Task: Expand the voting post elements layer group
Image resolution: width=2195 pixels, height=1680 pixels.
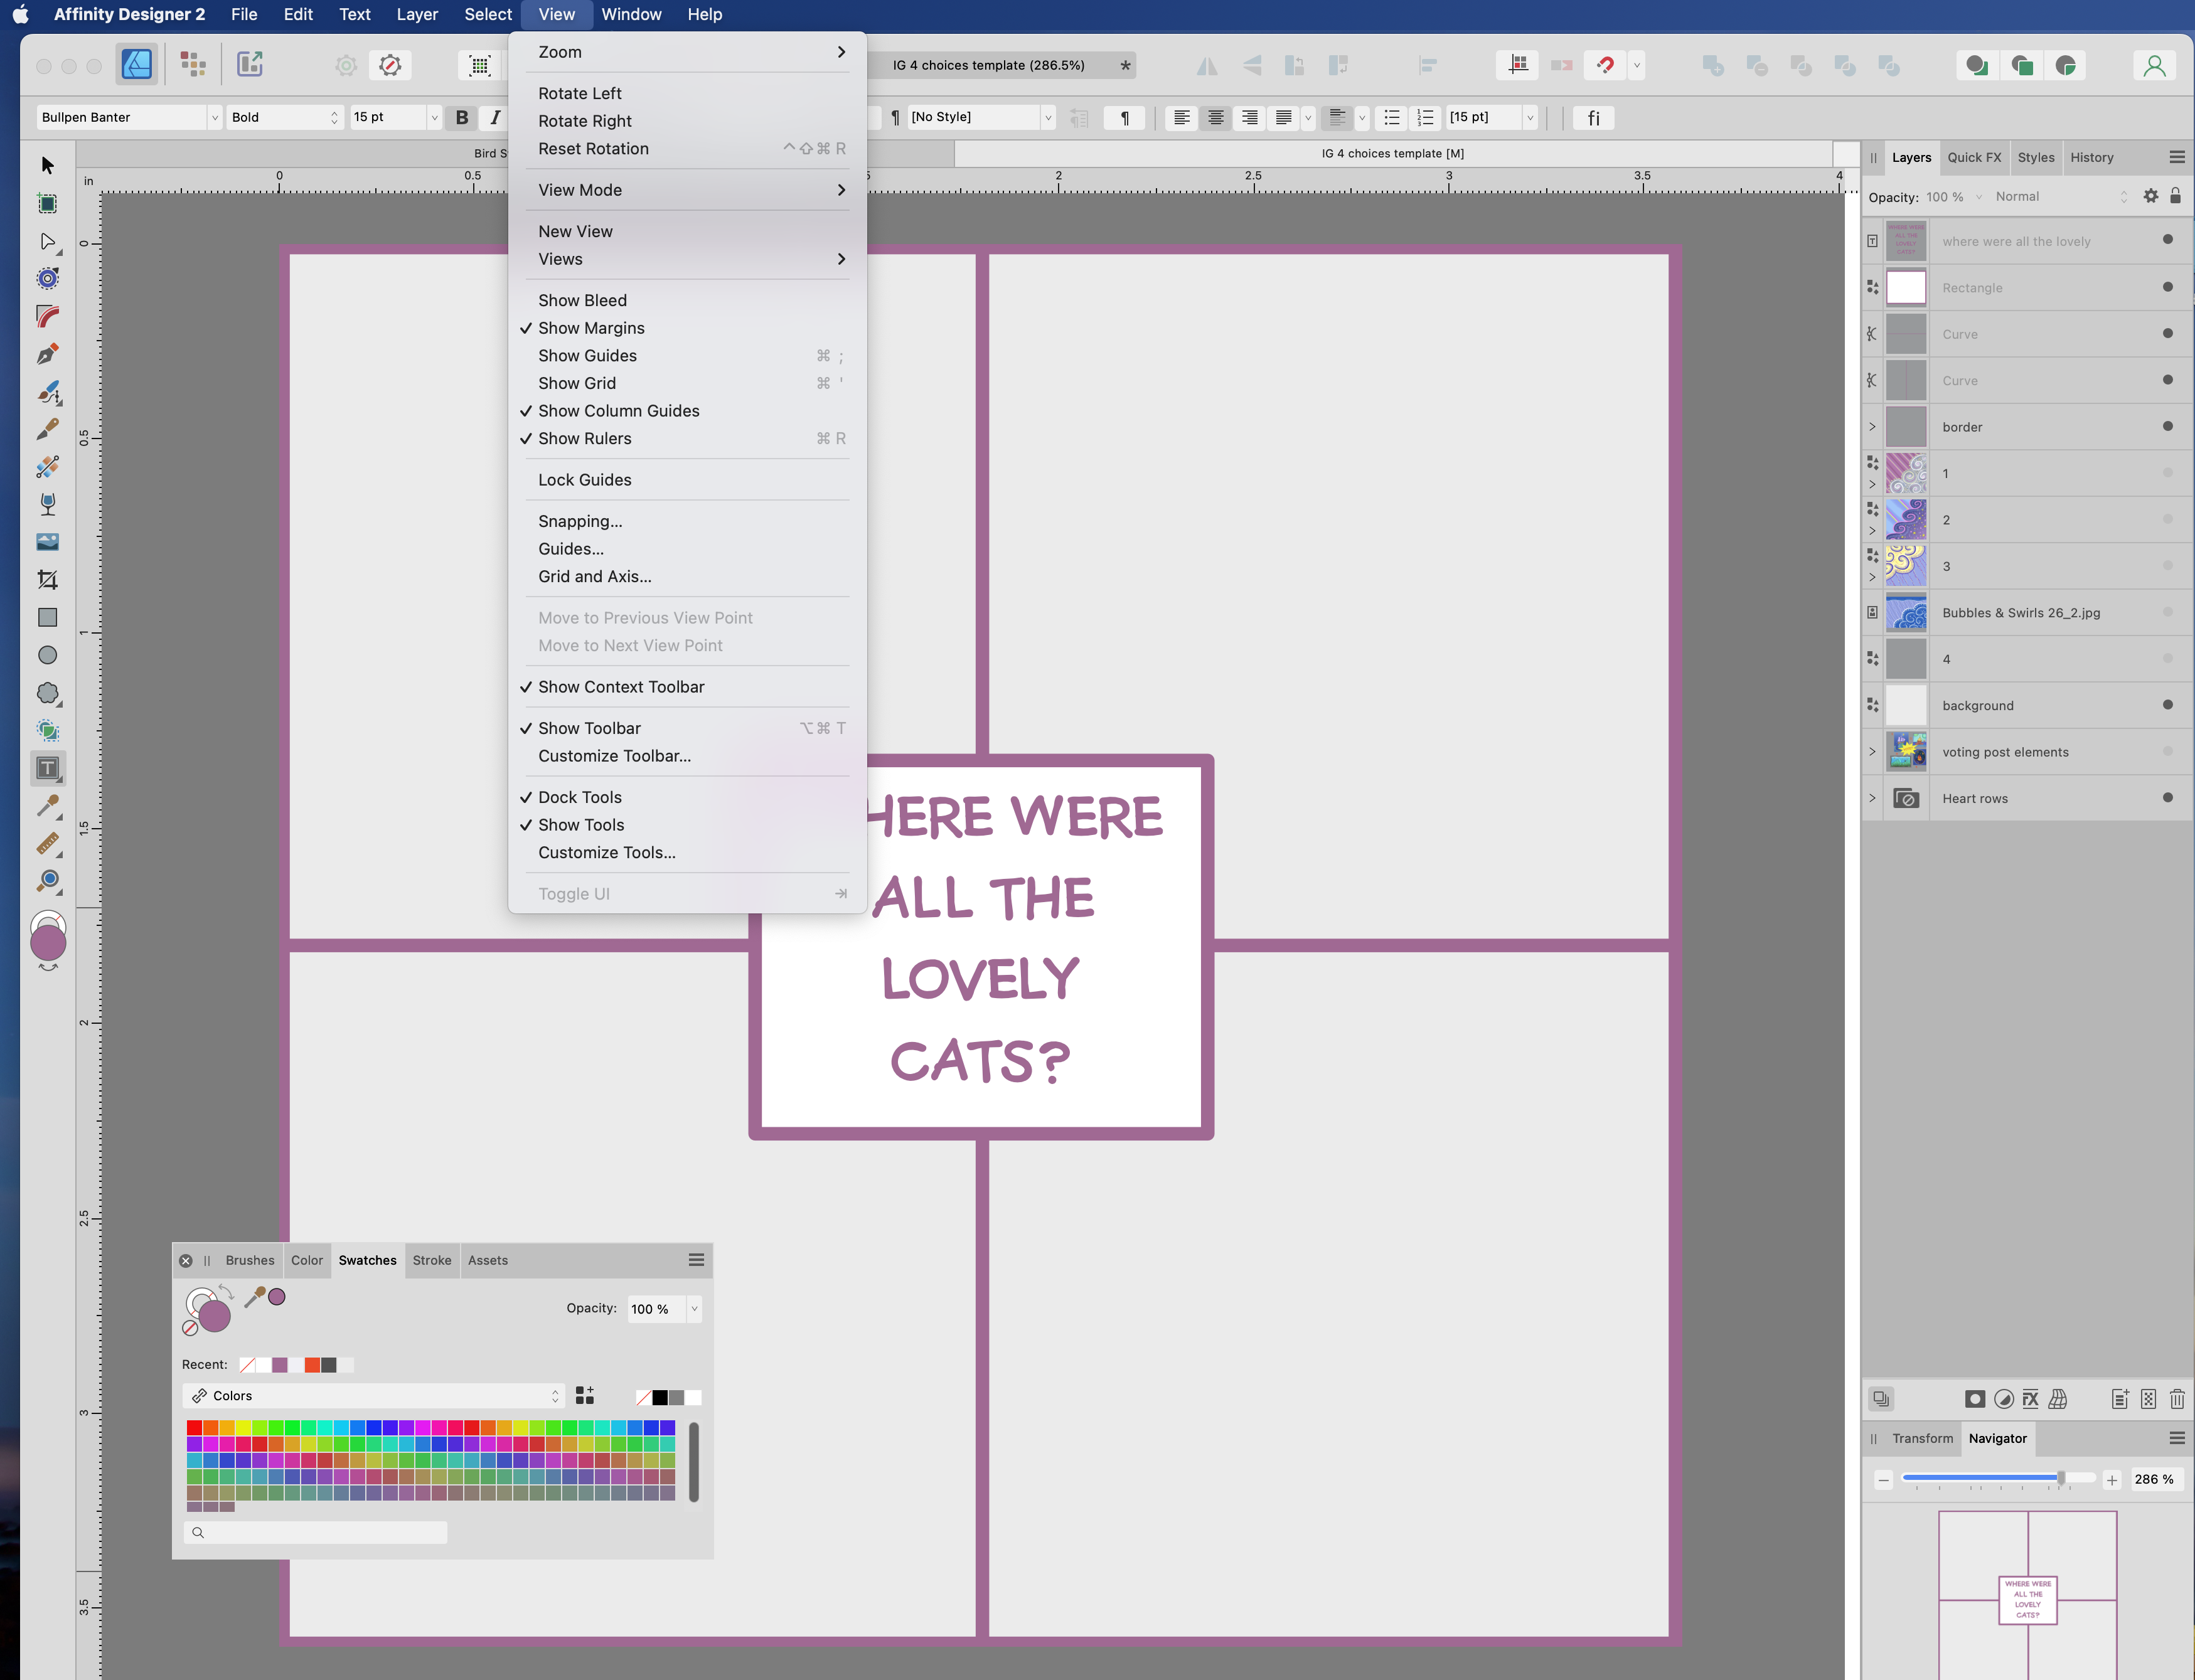Action: [1872, 752]
